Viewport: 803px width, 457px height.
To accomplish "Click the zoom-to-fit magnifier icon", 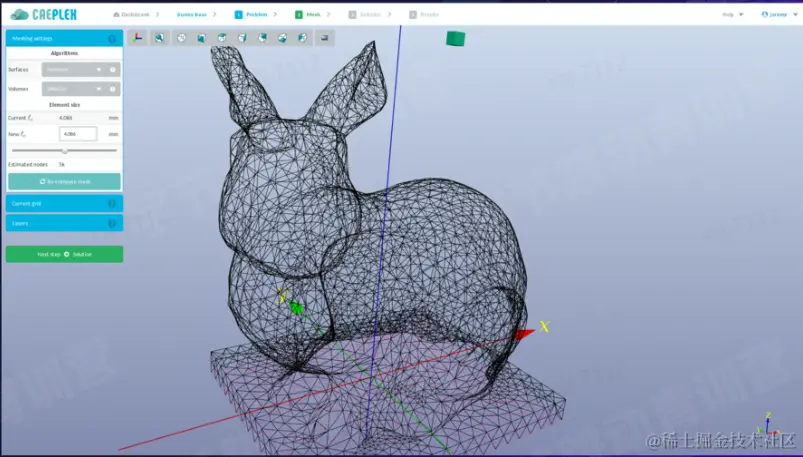I will 159,38.
